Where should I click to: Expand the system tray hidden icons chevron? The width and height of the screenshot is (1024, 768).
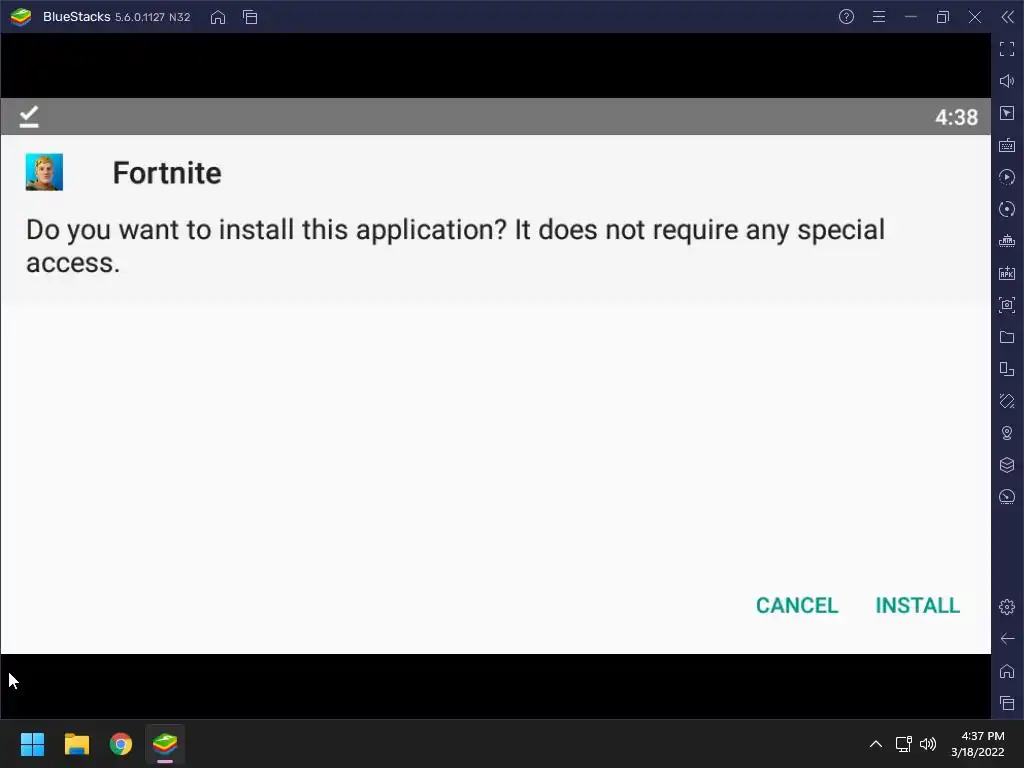pos(876,744)
